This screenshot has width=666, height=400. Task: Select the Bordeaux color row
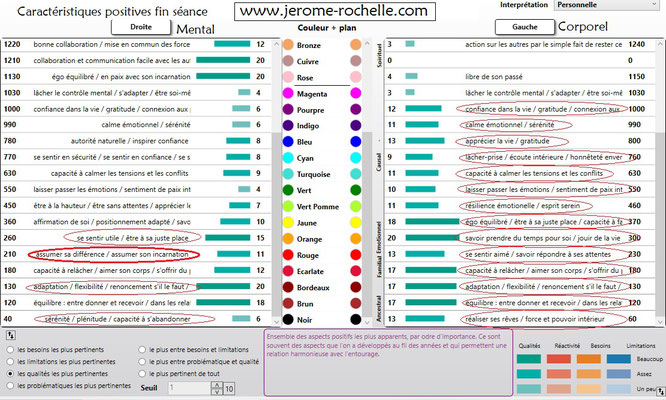tap(322, 287)
